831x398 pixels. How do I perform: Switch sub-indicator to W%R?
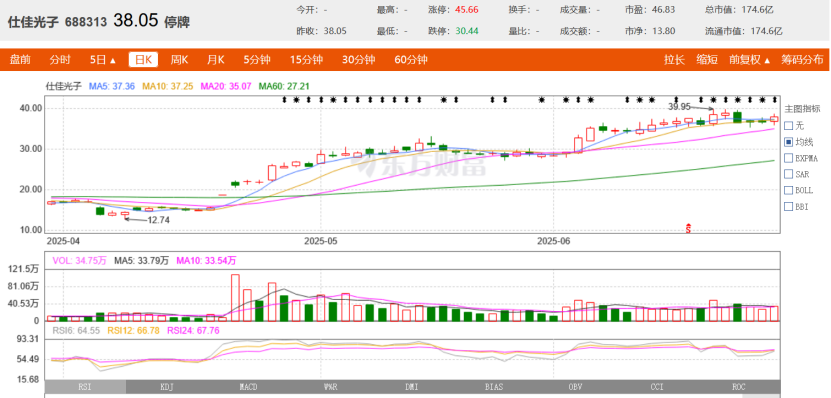[x=330, y=387]
